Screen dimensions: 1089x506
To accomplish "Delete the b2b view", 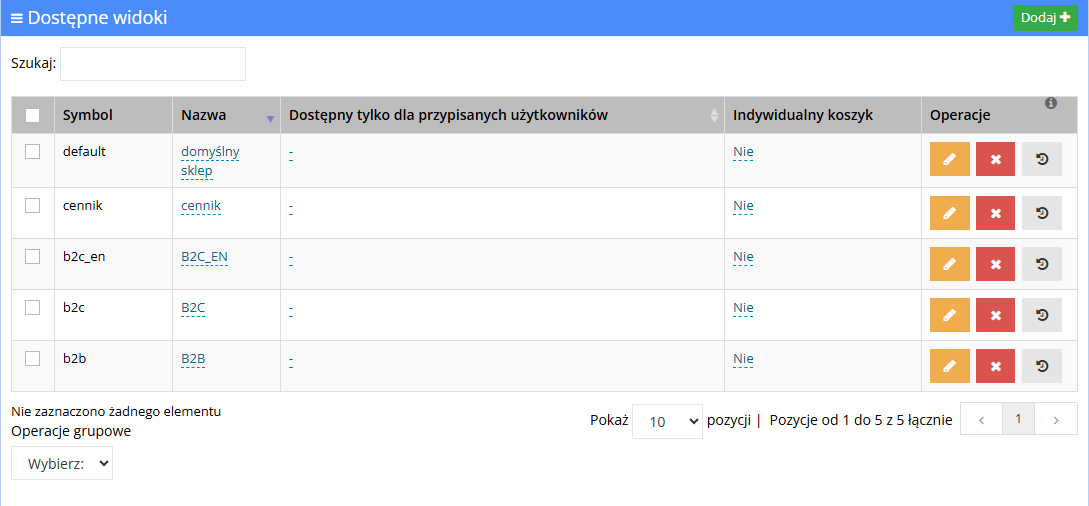I will [x=995, y=366].
